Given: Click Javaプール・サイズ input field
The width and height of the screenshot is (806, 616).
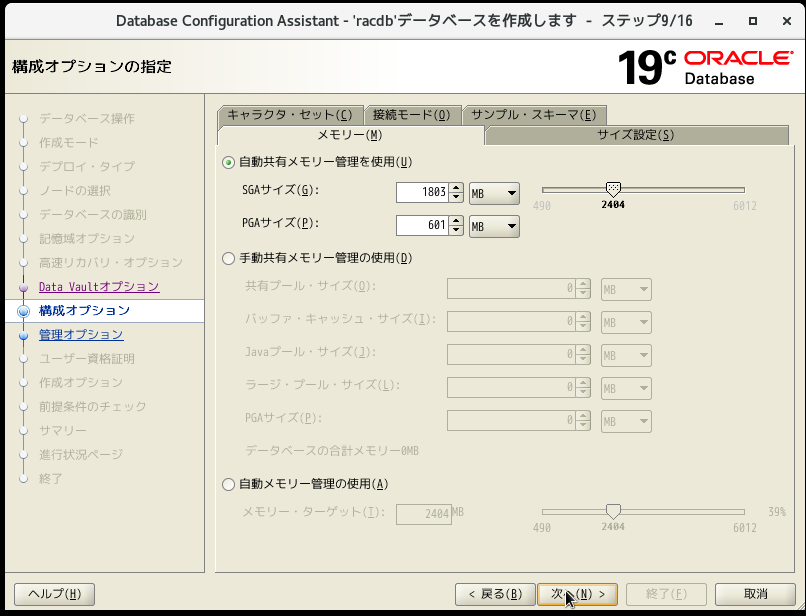Looking at the screenshot, I should pyautogui.click(x=511, y=355).
